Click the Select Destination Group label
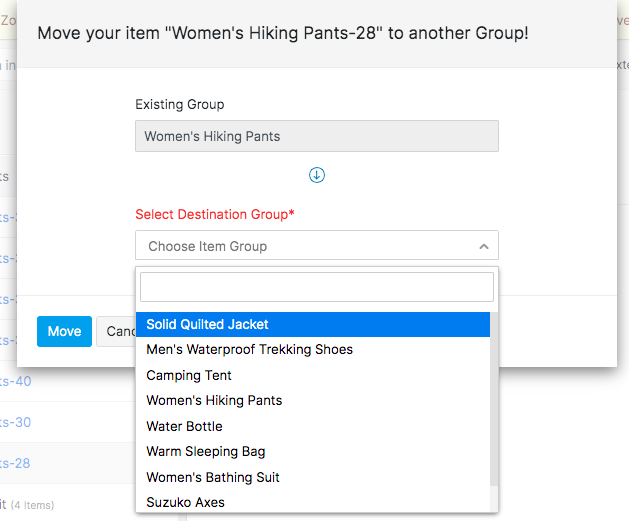The height and width of the screenshot is (521, 629). tap(215, 214)
